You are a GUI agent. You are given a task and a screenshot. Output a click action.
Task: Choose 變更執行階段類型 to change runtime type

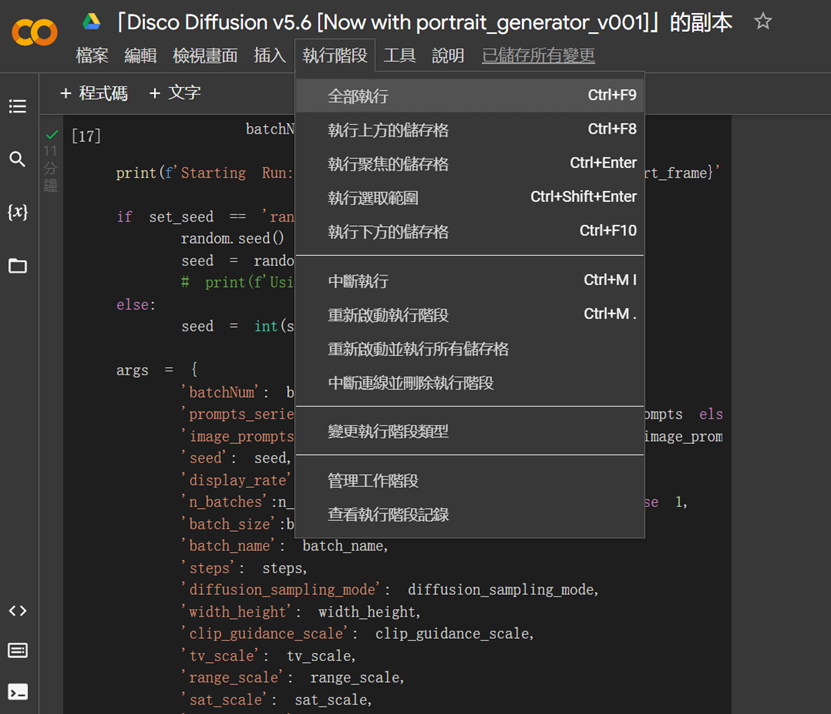click(x=470, y=431)
